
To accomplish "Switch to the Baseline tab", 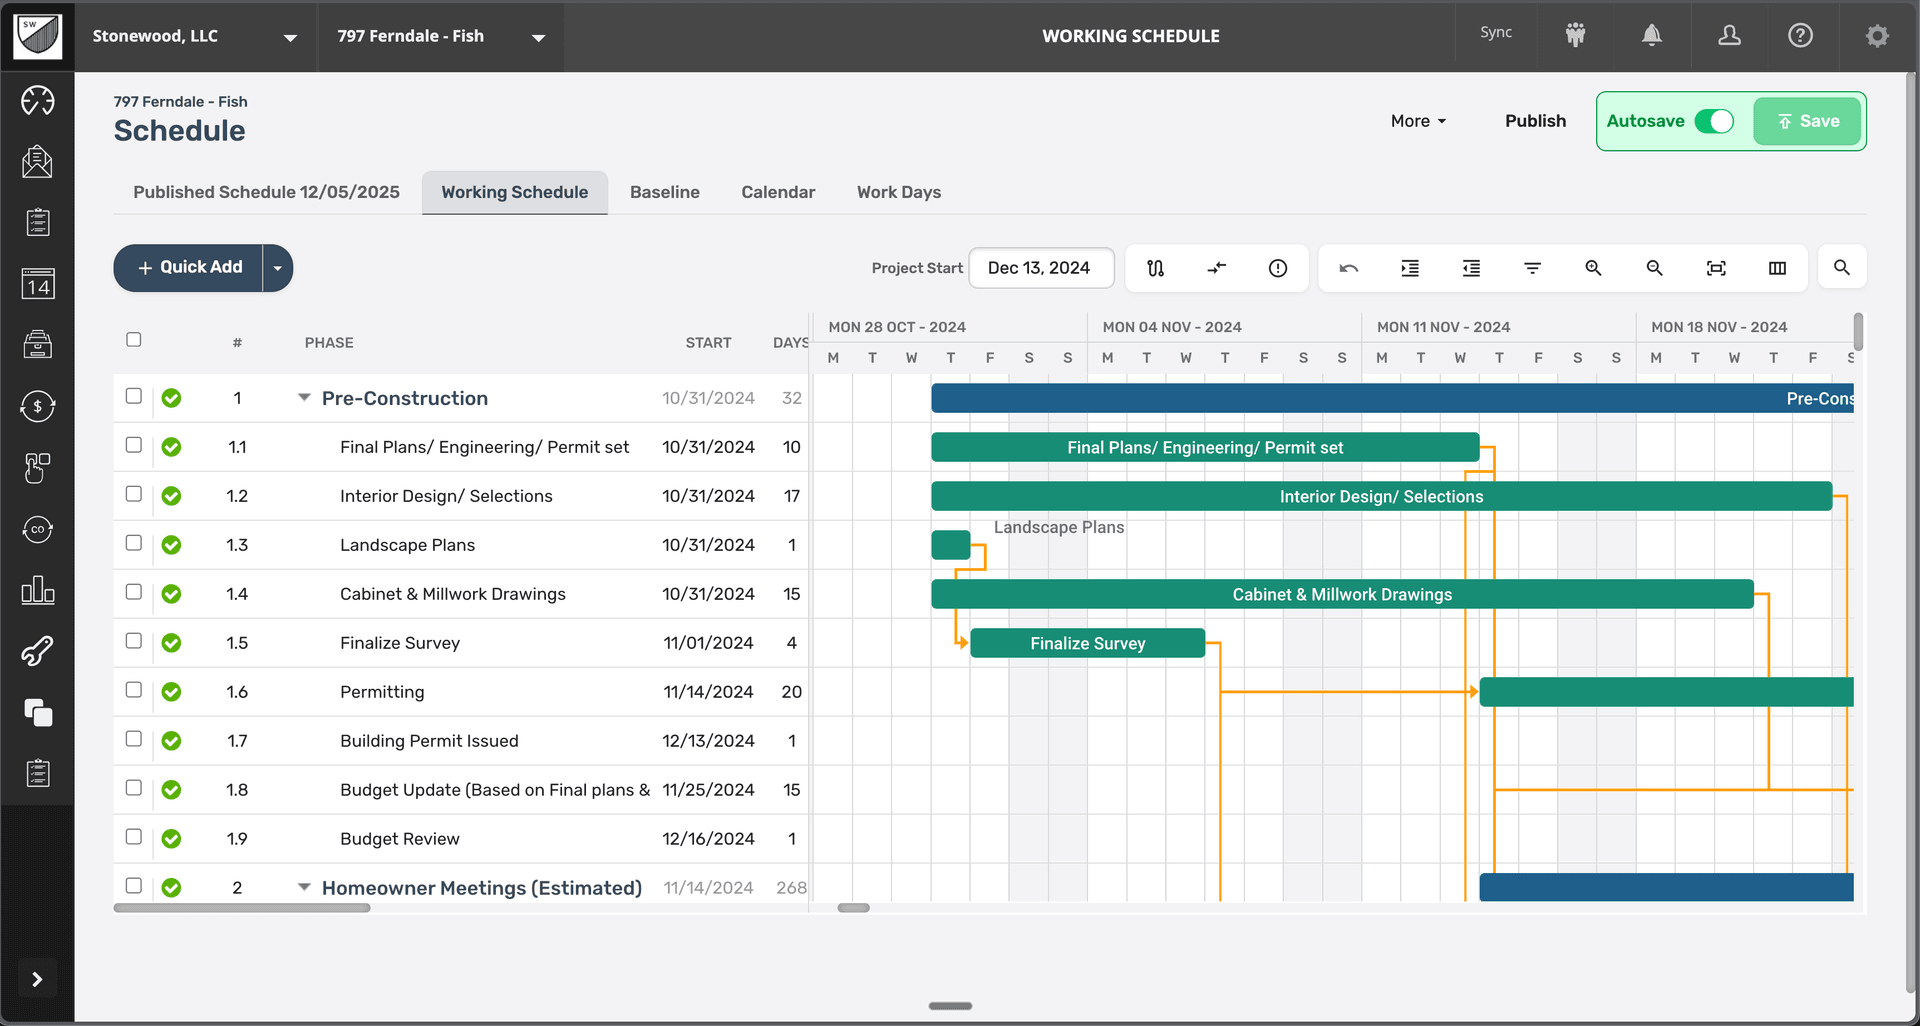I will click(664, 192).
